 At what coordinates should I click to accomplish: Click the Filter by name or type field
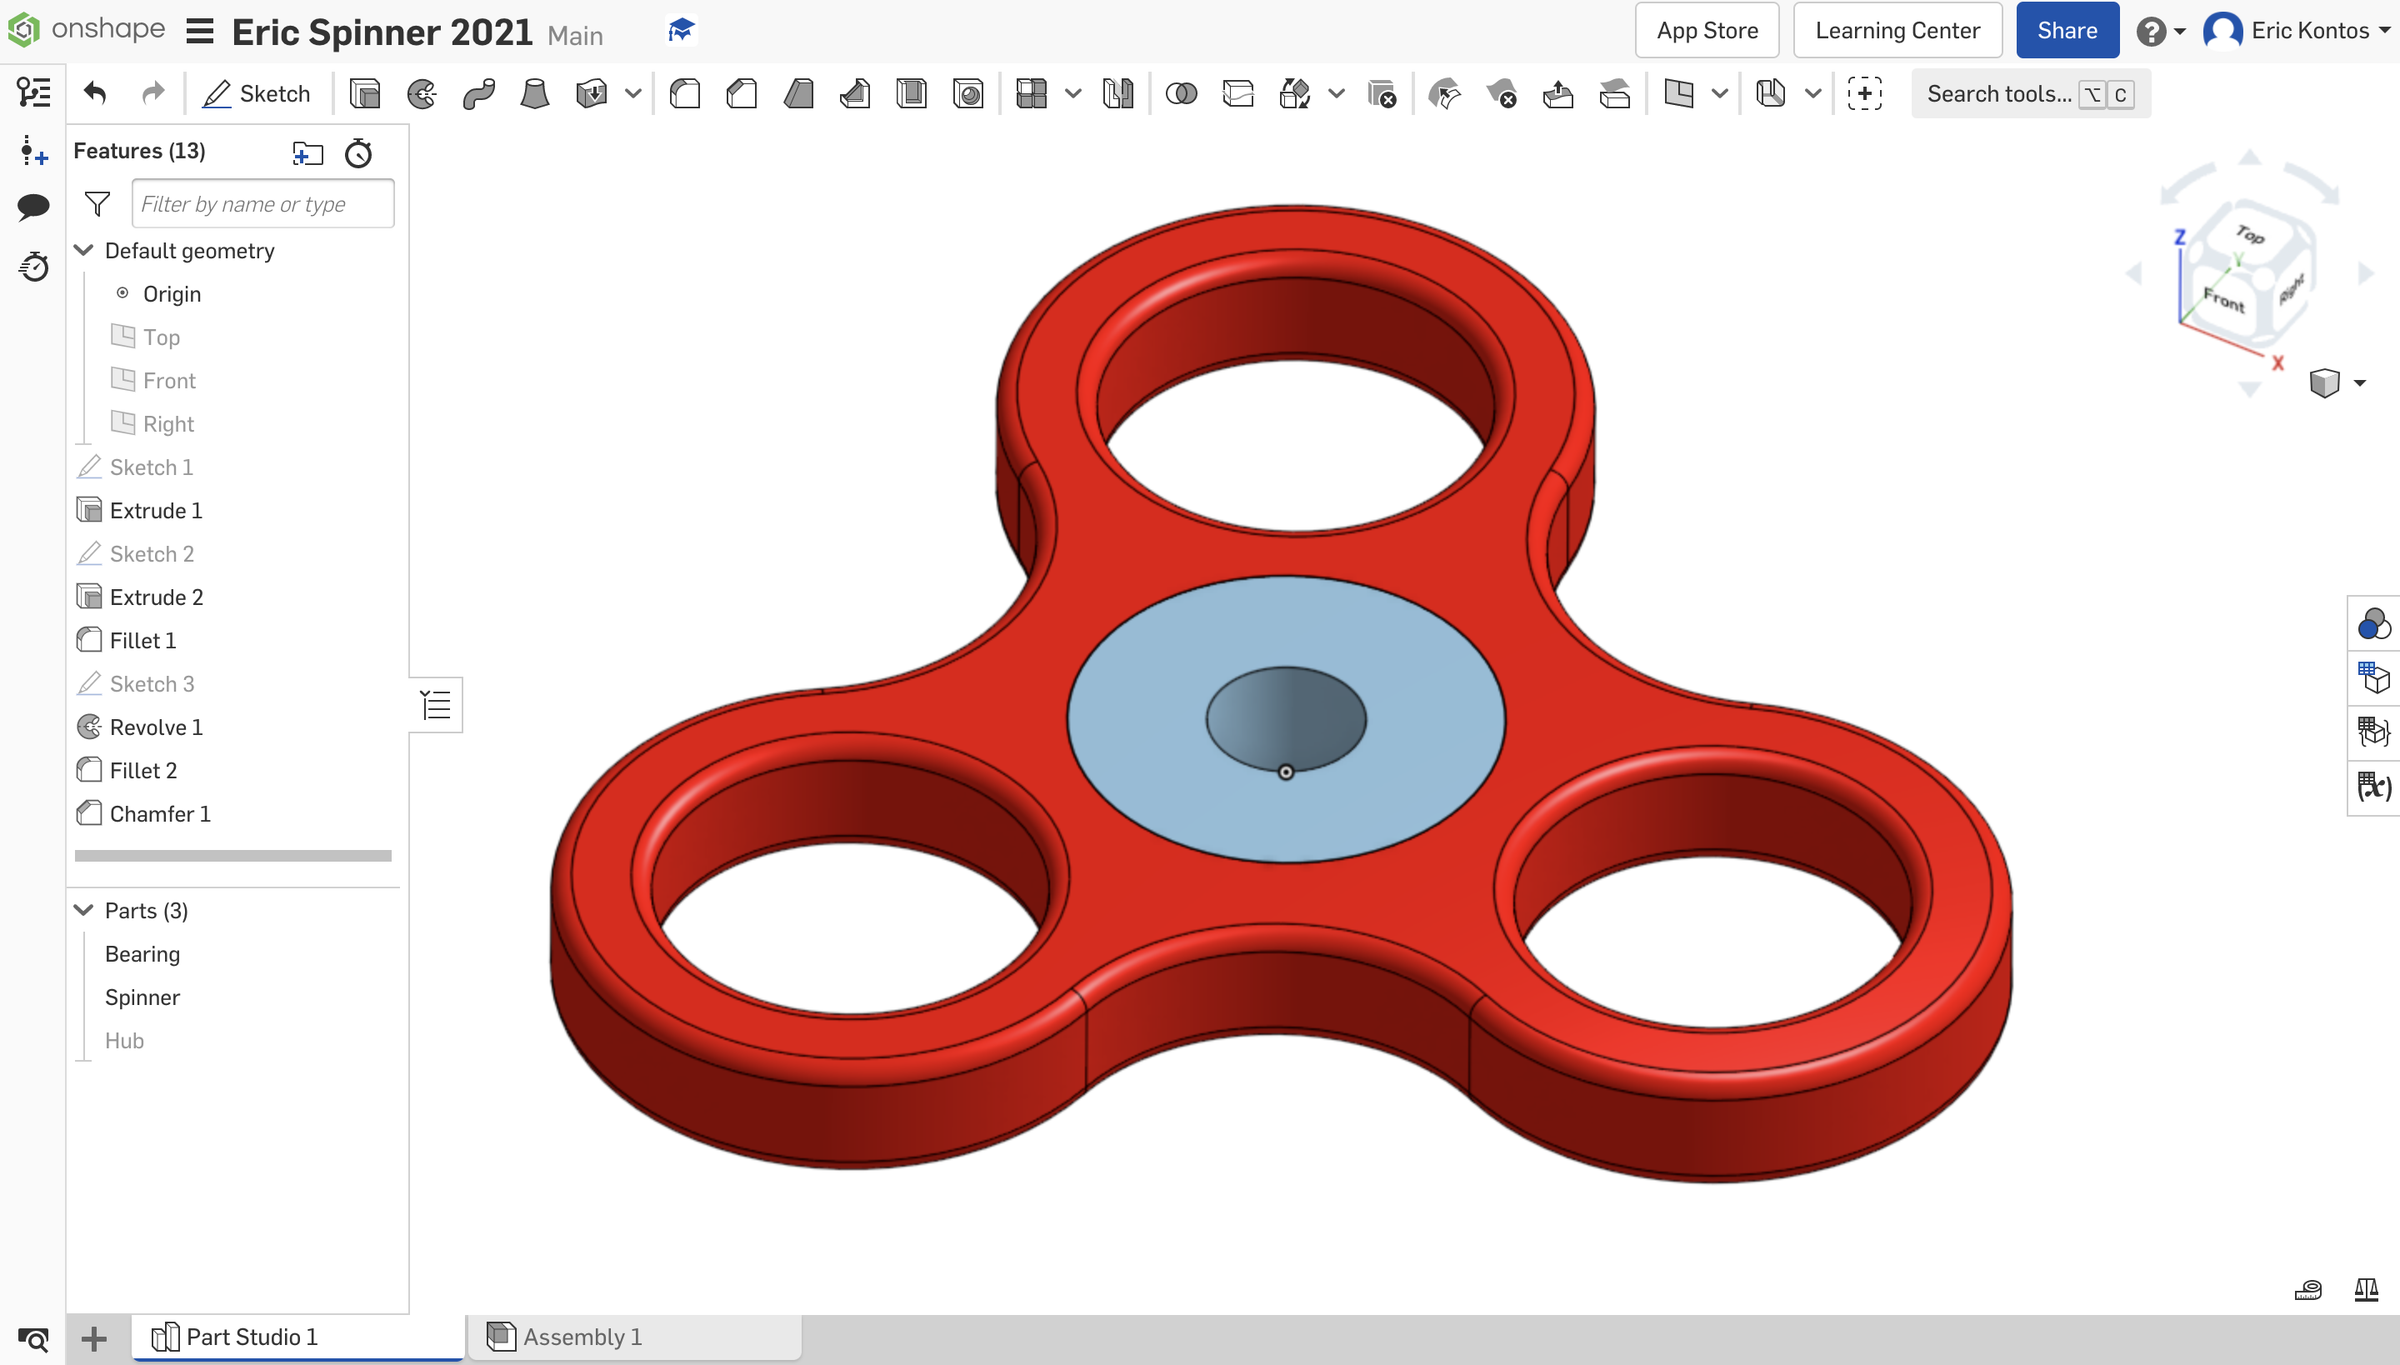click(263, 203)
